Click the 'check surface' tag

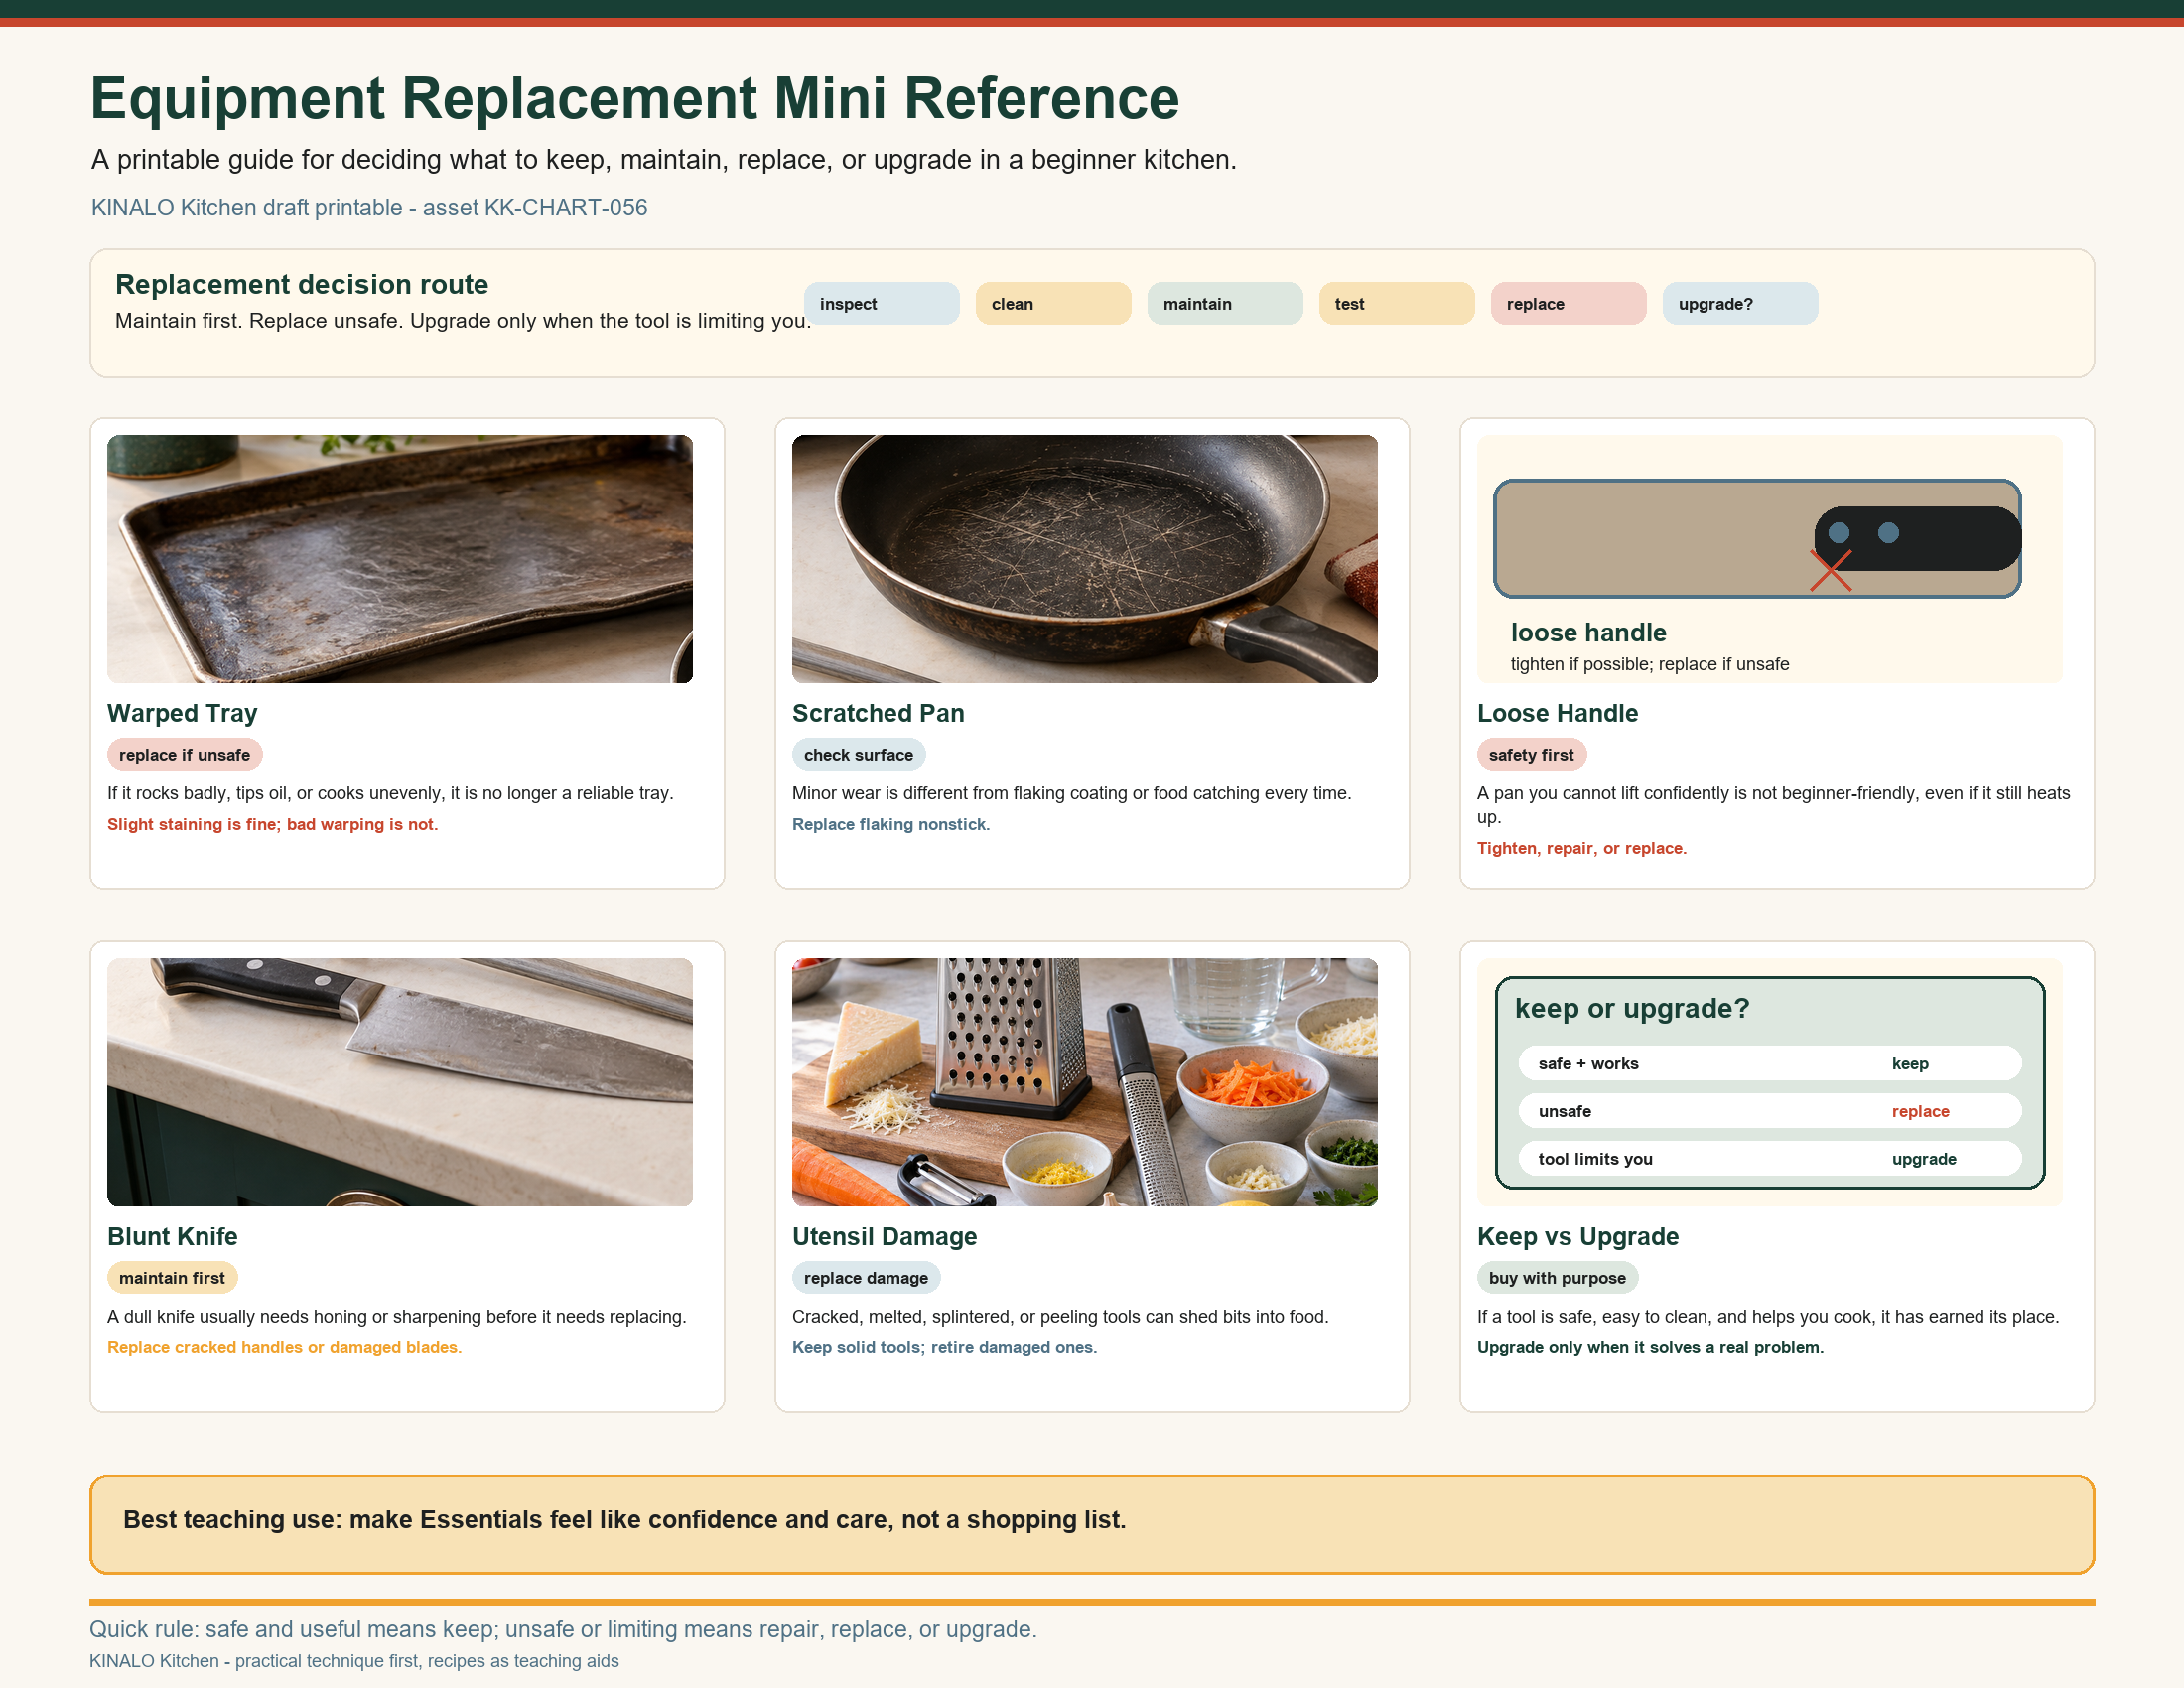(858, 755)
